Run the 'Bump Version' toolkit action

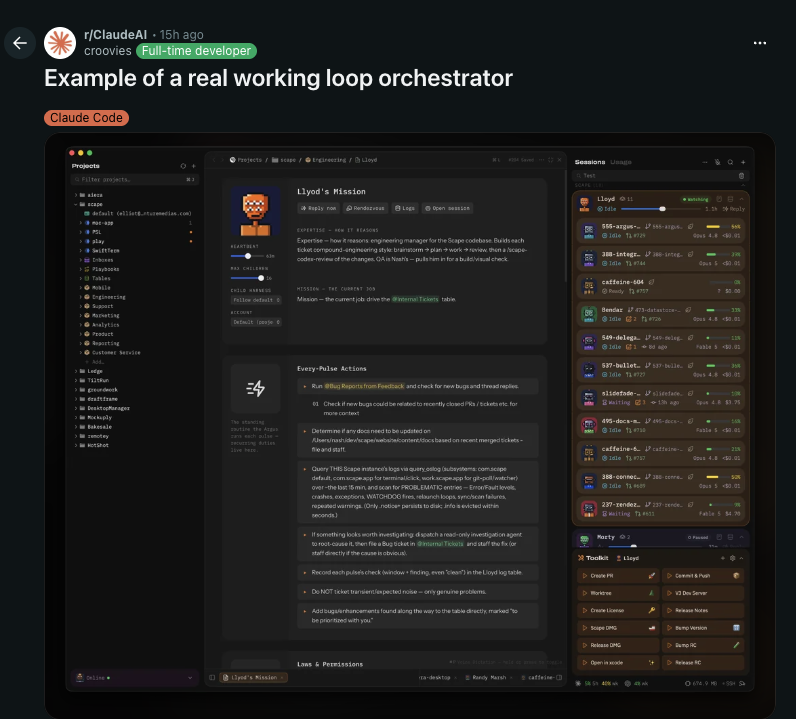[703, 628]
